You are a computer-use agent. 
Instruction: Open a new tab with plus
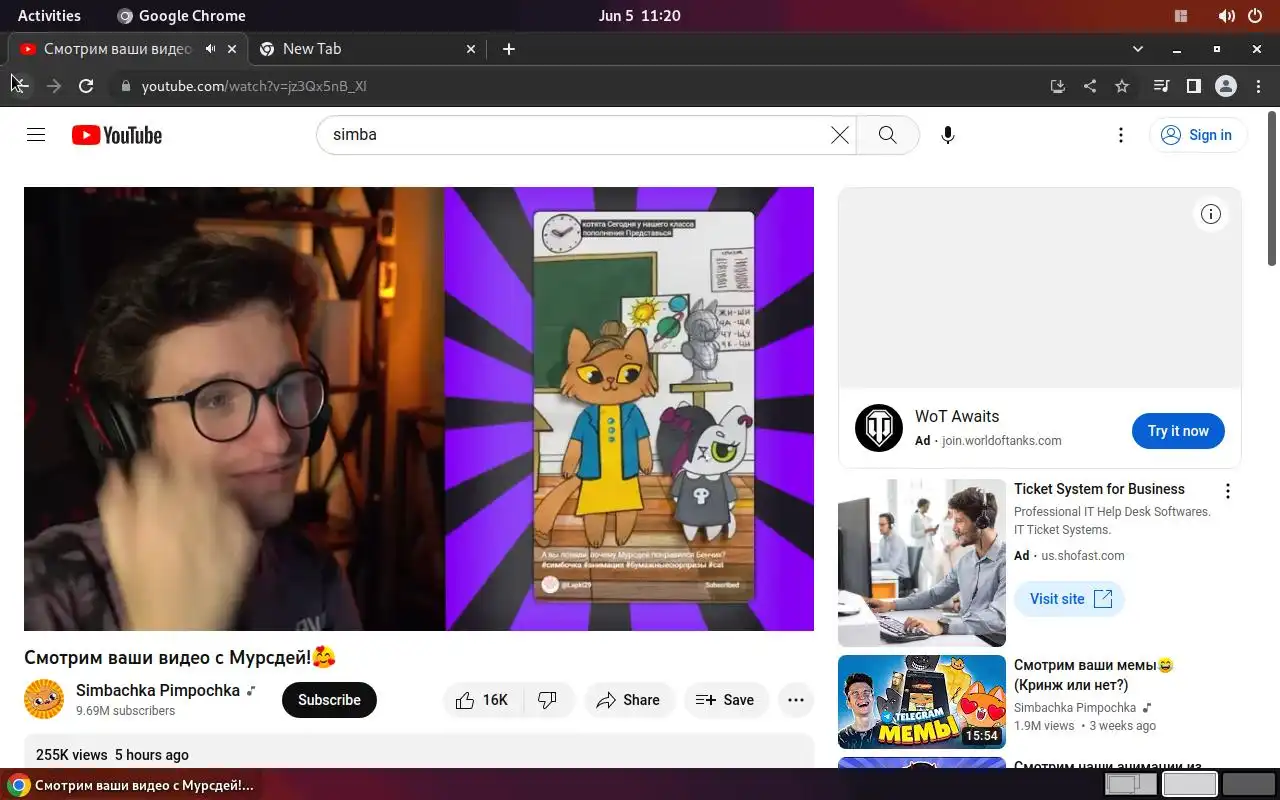pos(509,48)
